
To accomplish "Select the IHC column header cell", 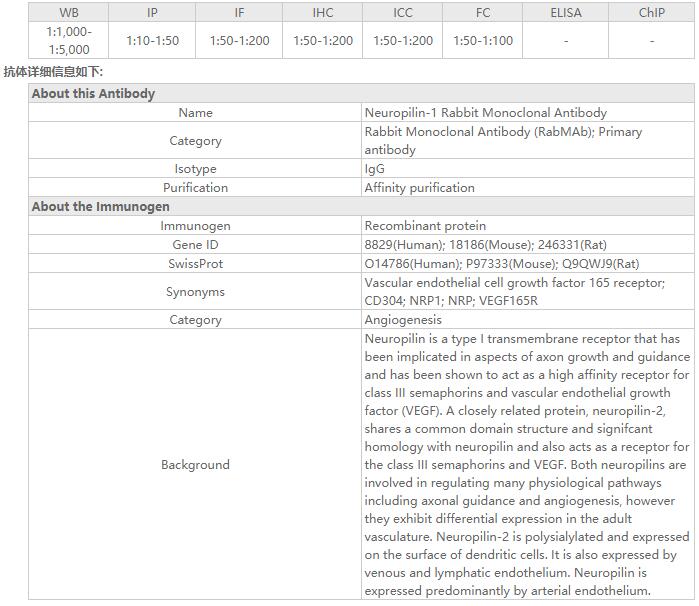I will point(323,12).
